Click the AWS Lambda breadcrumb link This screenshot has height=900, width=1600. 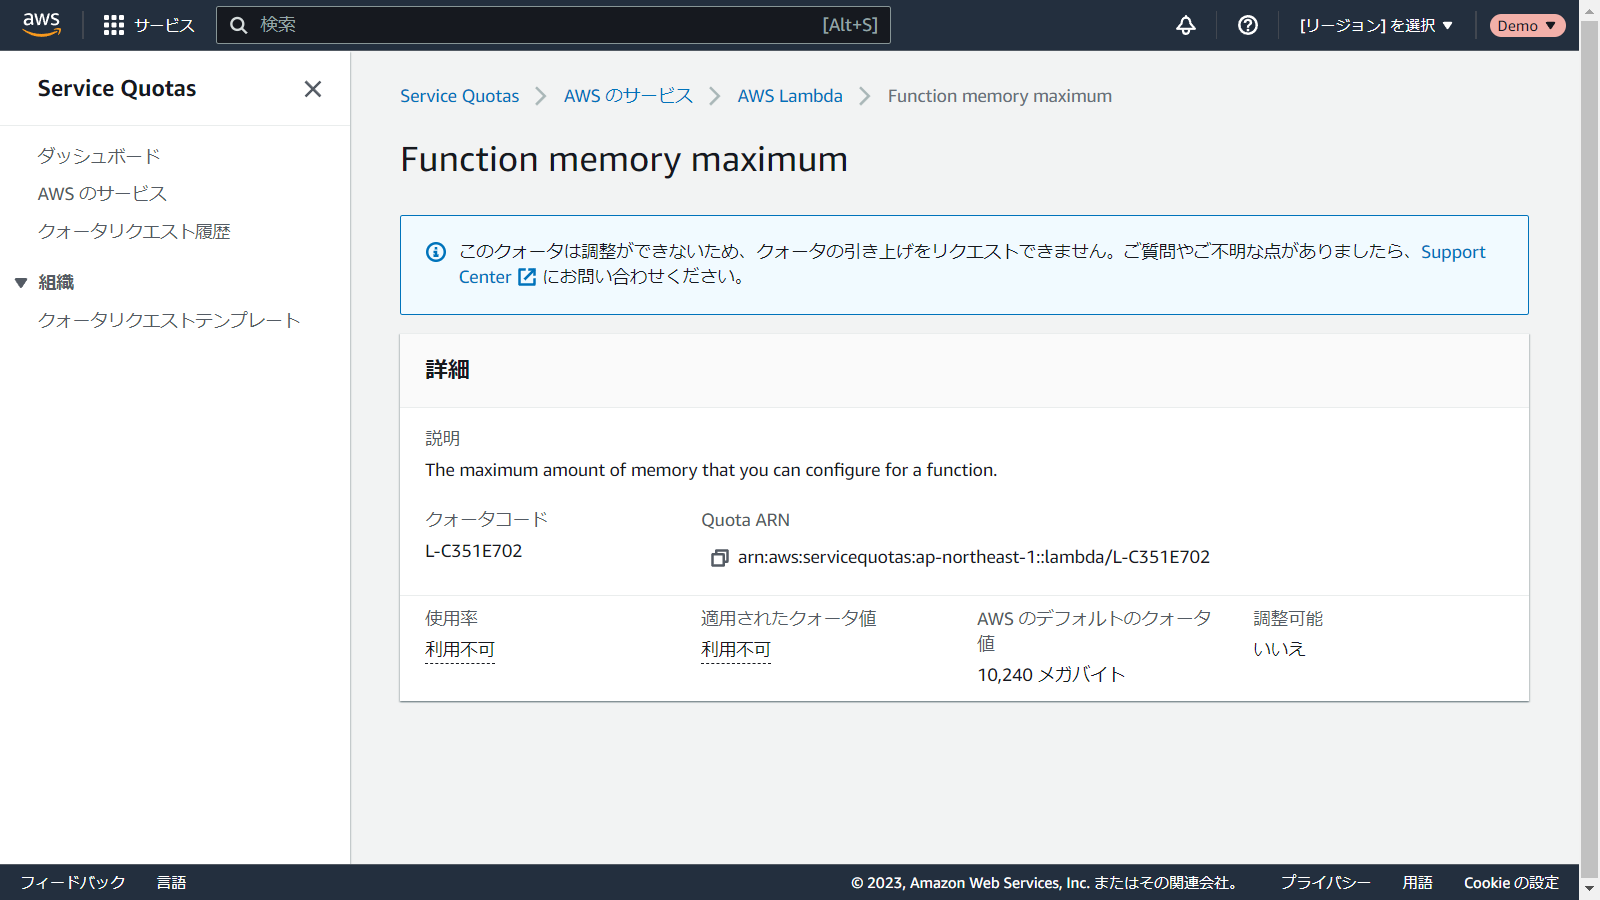point(789,96)
